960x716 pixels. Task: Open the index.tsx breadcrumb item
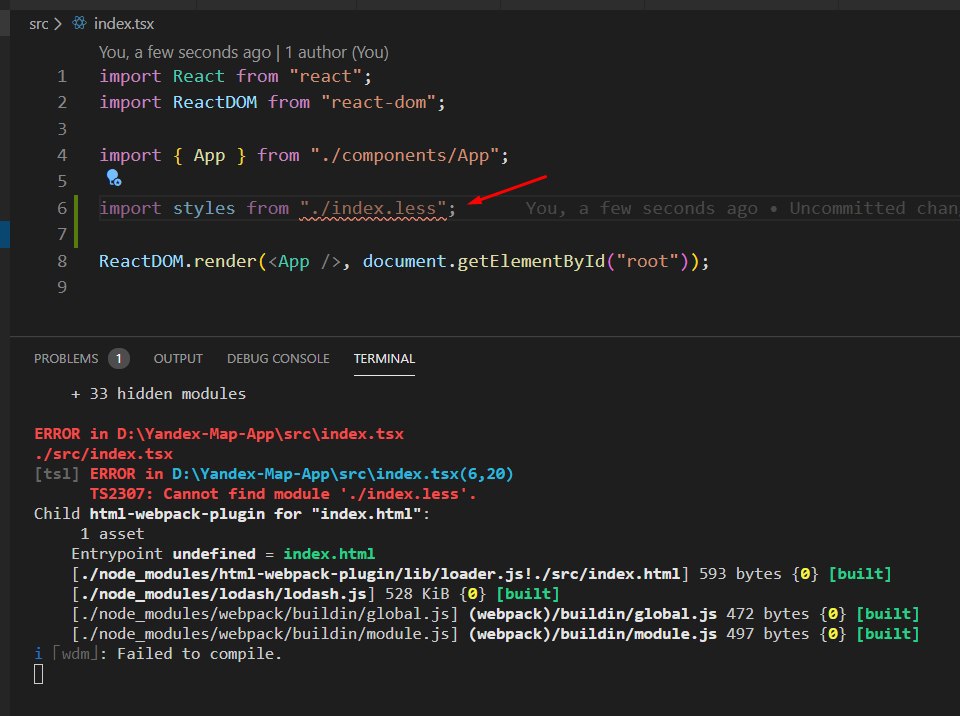point(124,24)
